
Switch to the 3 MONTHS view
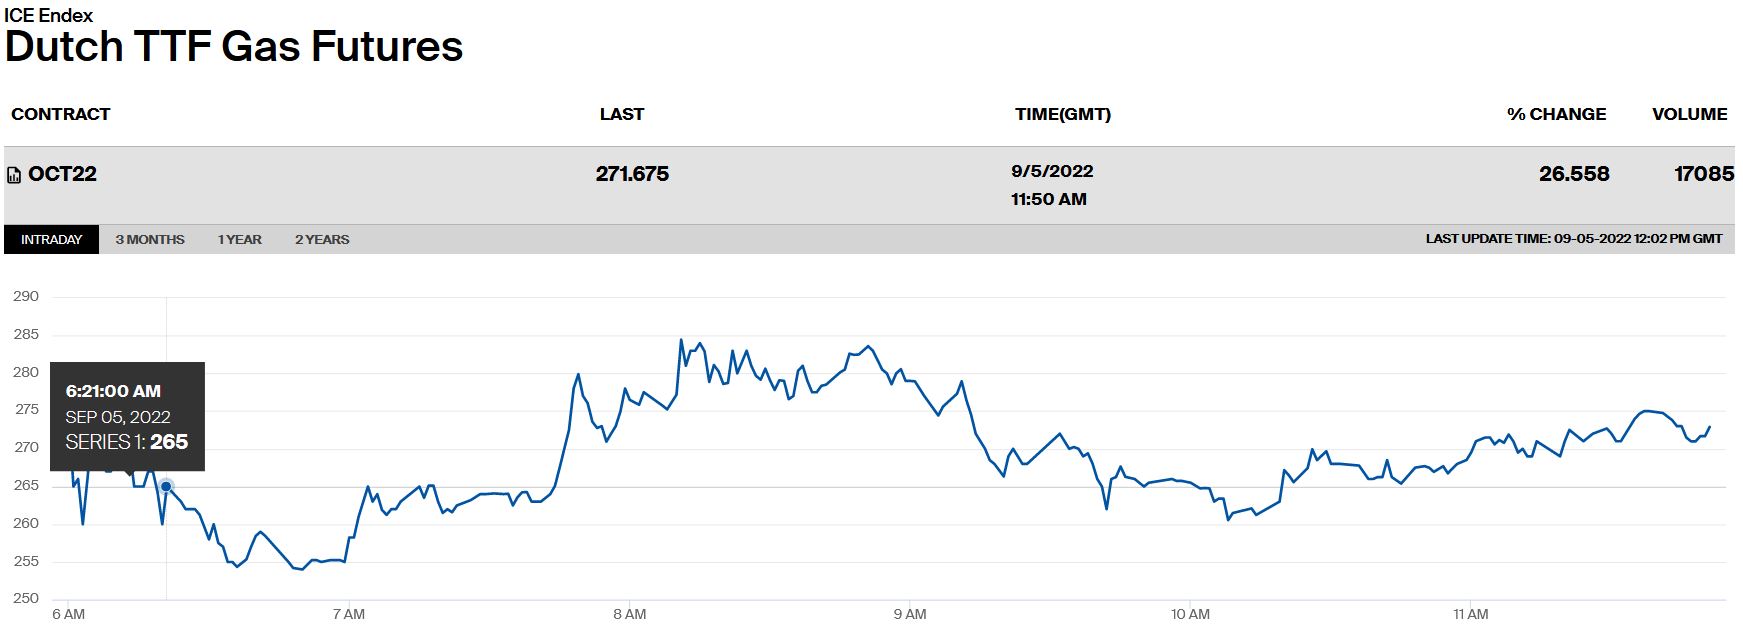pyautogui.click(x=150, y=240)
